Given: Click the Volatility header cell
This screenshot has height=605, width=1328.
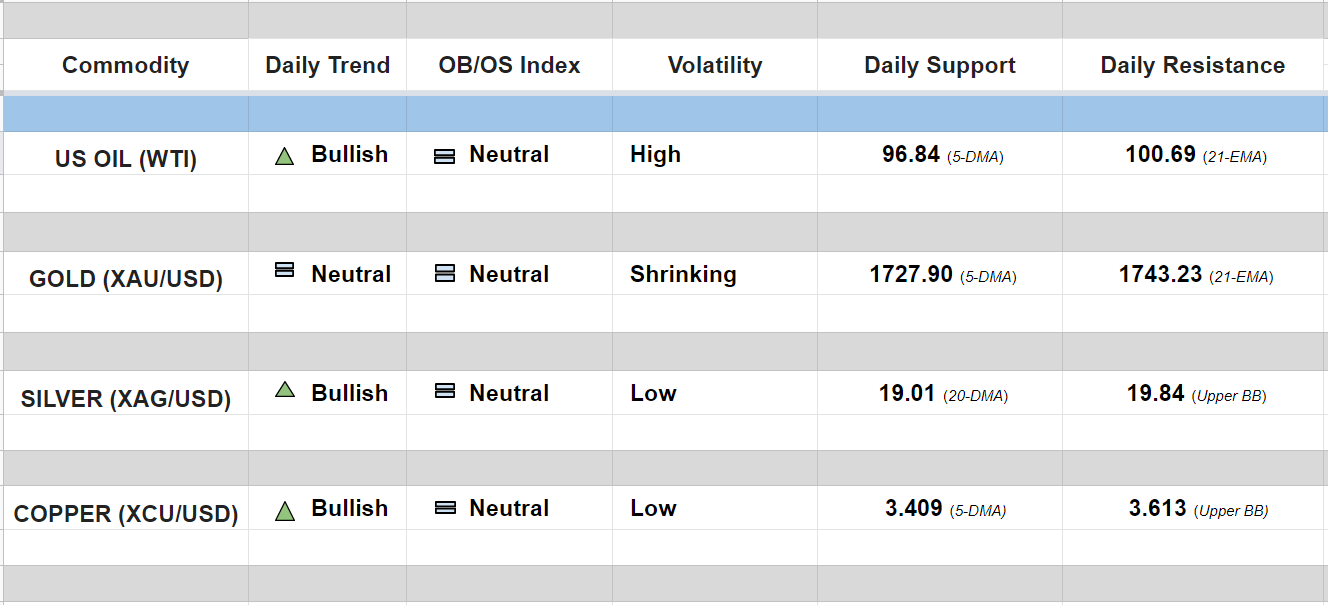Looking at the screenshot, I should tap(714, 66).
